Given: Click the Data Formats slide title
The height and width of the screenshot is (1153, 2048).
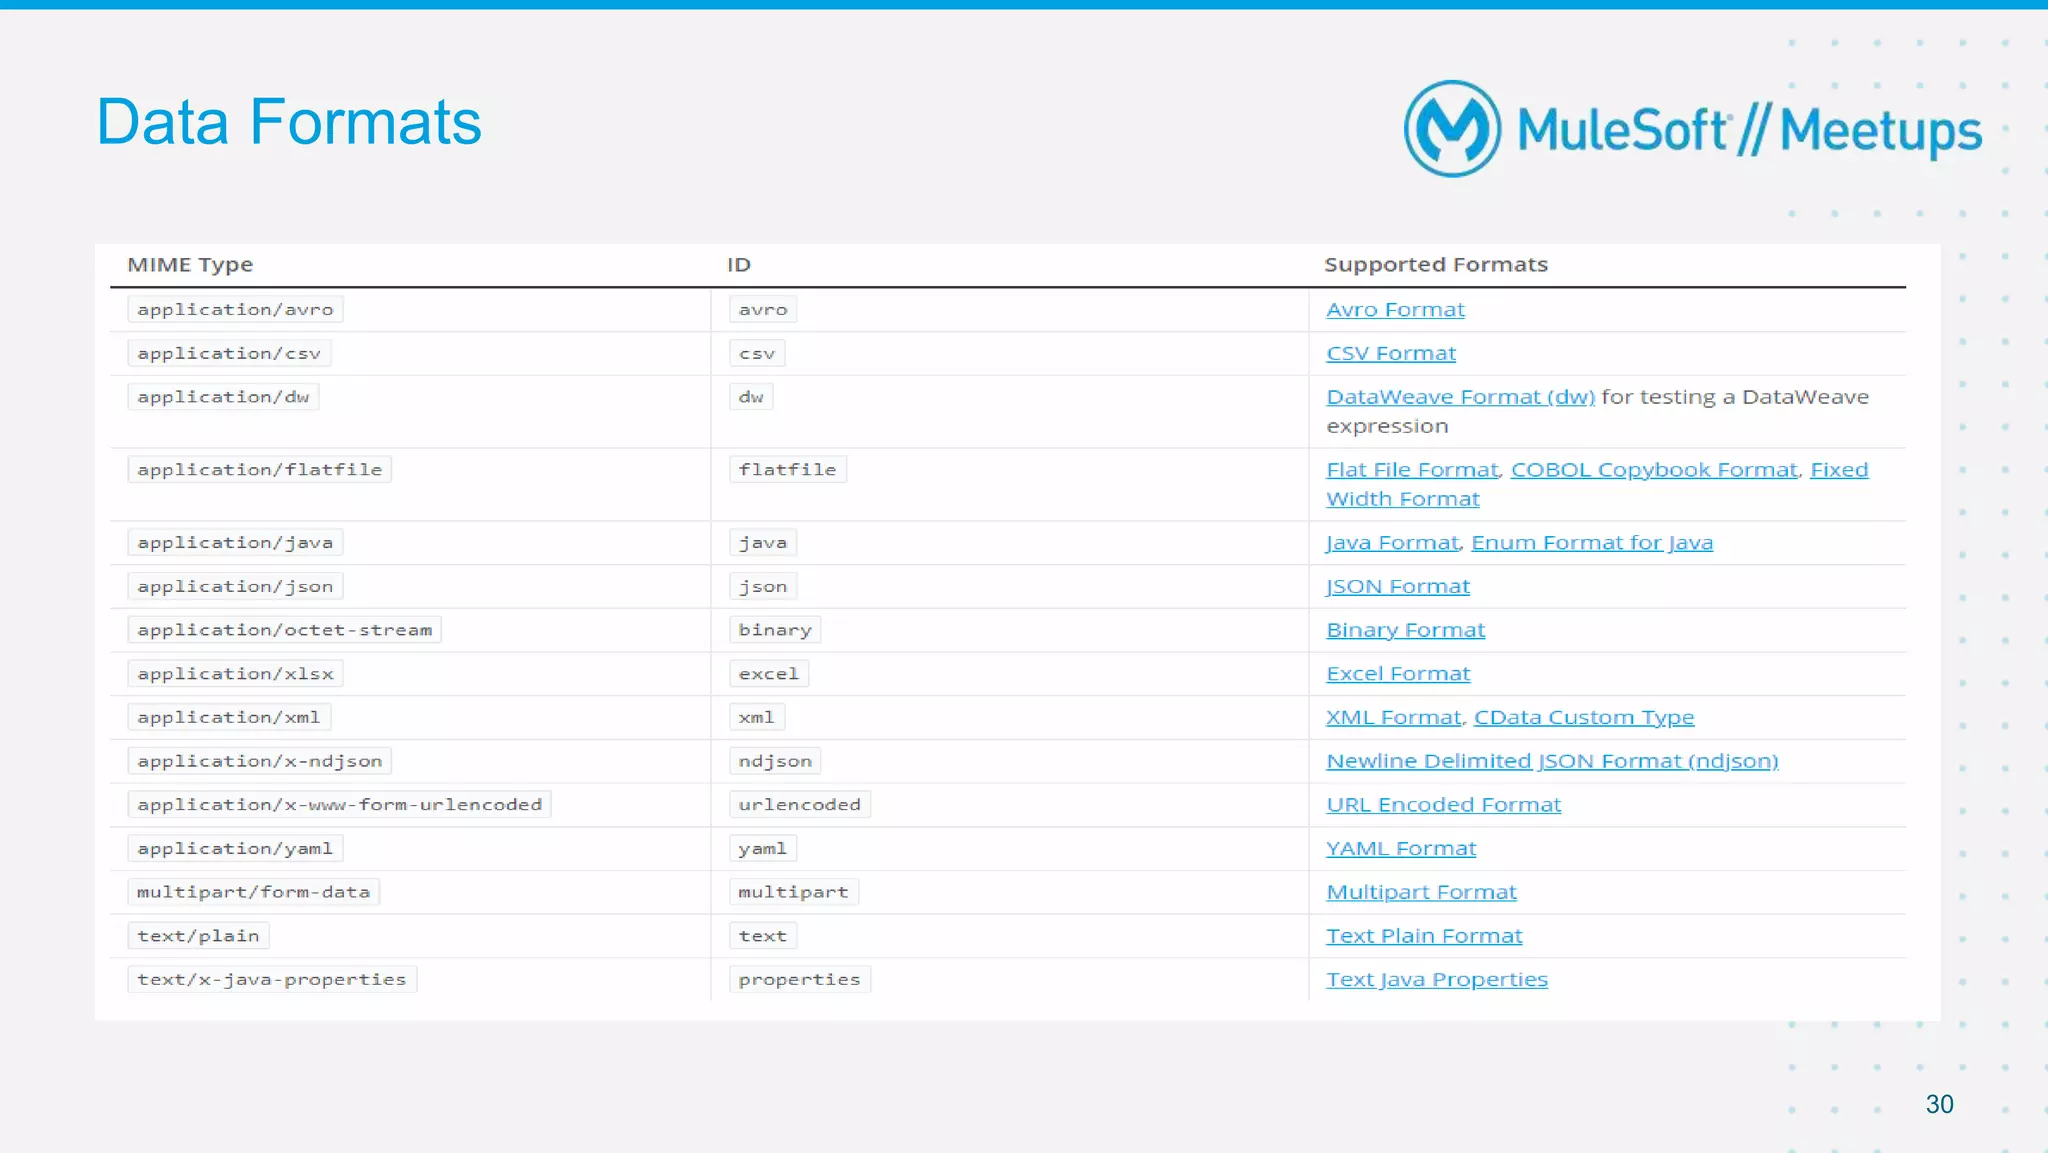Looking at the screenshot, I should point(289,122).
